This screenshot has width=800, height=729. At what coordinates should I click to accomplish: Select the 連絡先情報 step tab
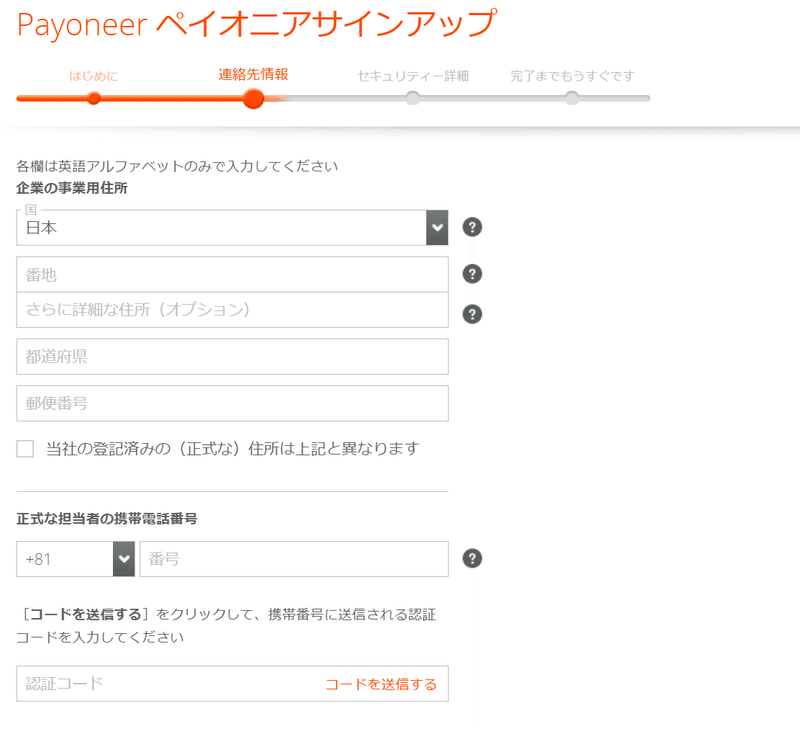point(253,74)
